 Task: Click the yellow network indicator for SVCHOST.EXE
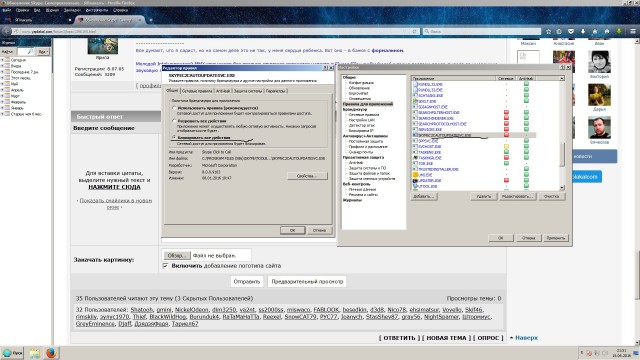[506, 146]
